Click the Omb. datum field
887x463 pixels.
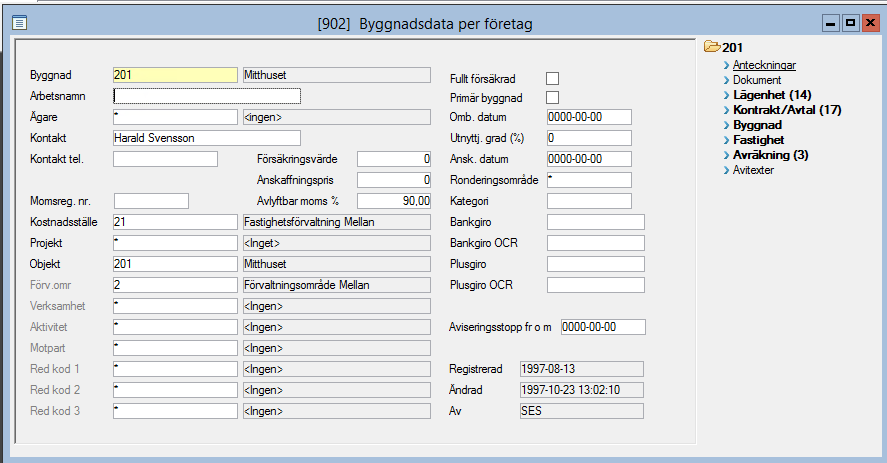(589, 117)
